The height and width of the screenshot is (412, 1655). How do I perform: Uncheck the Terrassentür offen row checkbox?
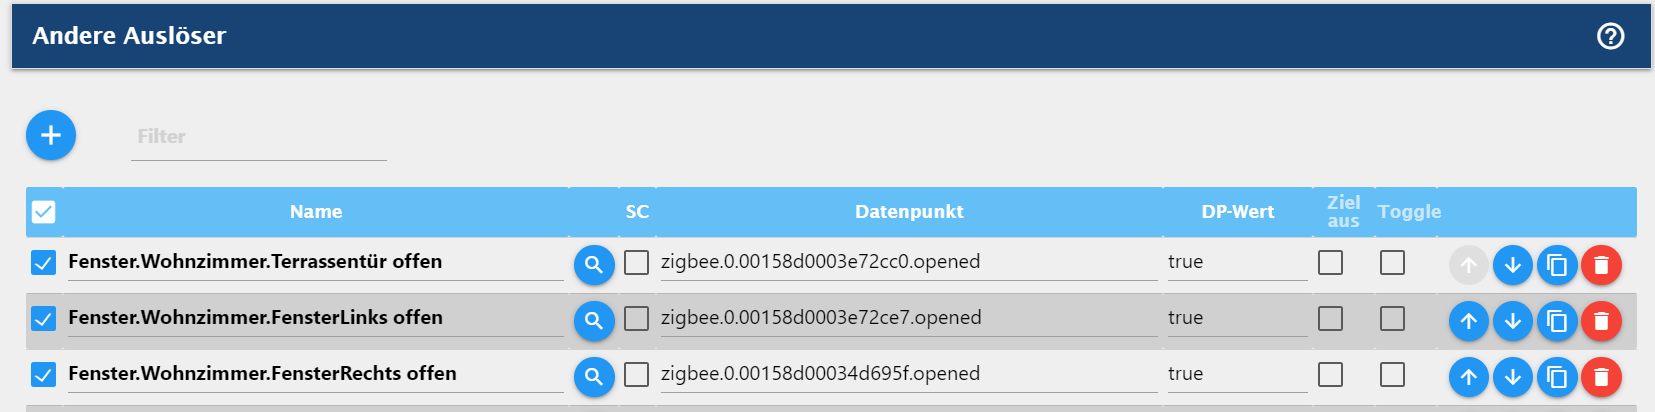pyautogui.click(x=43, y=263)
